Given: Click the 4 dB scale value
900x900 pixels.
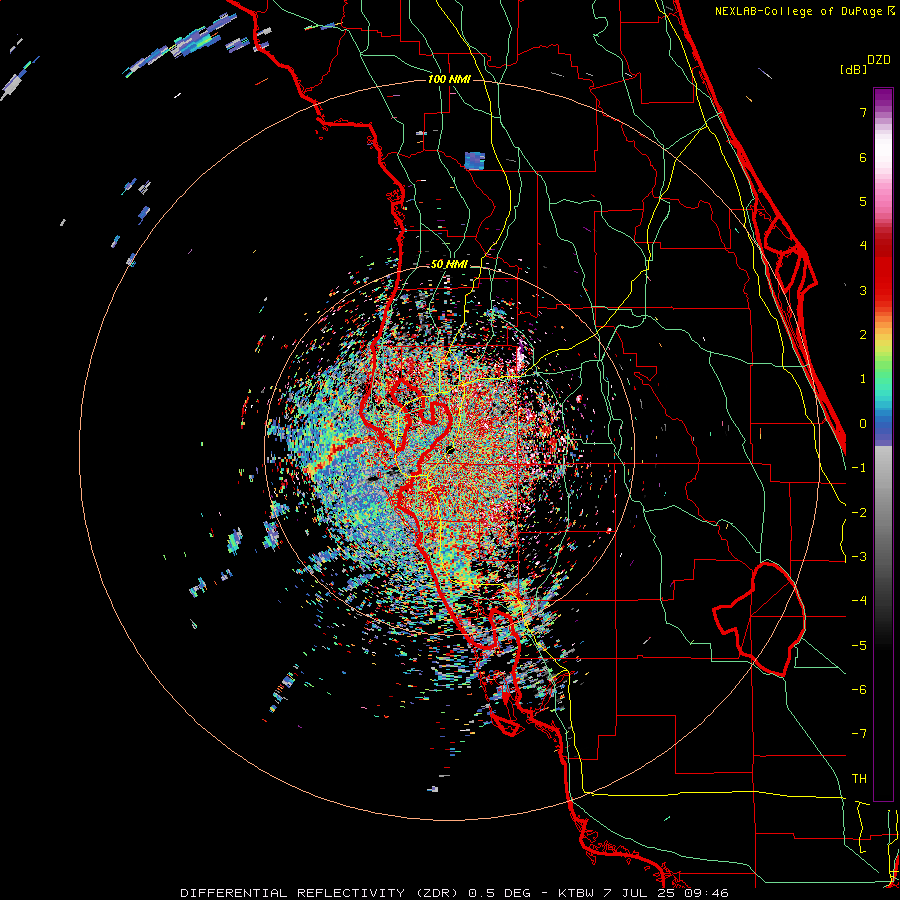Looking at the screenshot, I should (863, 246).
